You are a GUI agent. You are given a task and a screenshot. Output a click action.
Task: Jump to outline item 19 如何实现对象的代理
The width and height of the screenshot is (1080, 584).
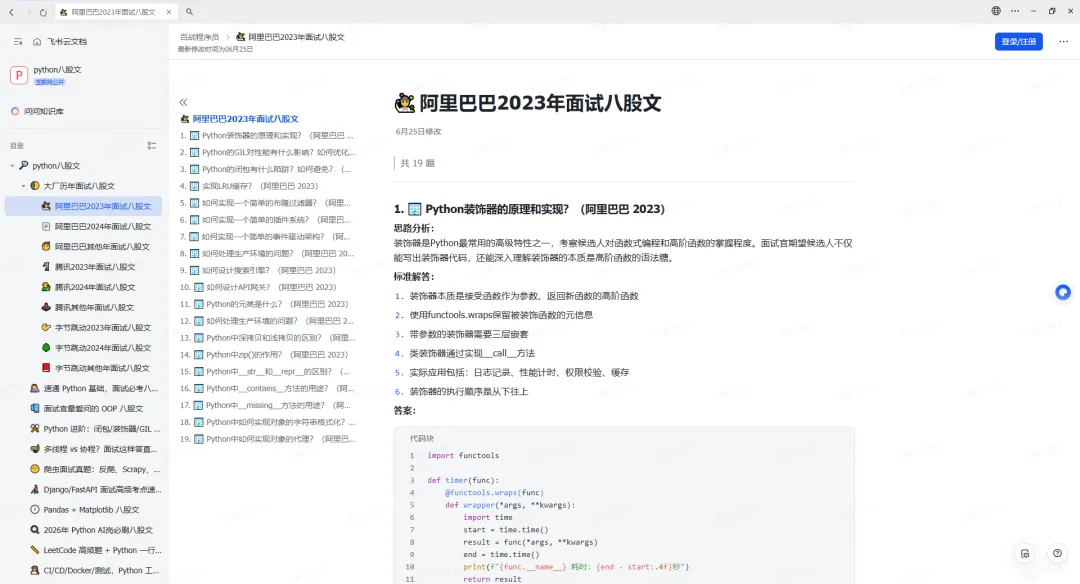[x=280, y=439]
